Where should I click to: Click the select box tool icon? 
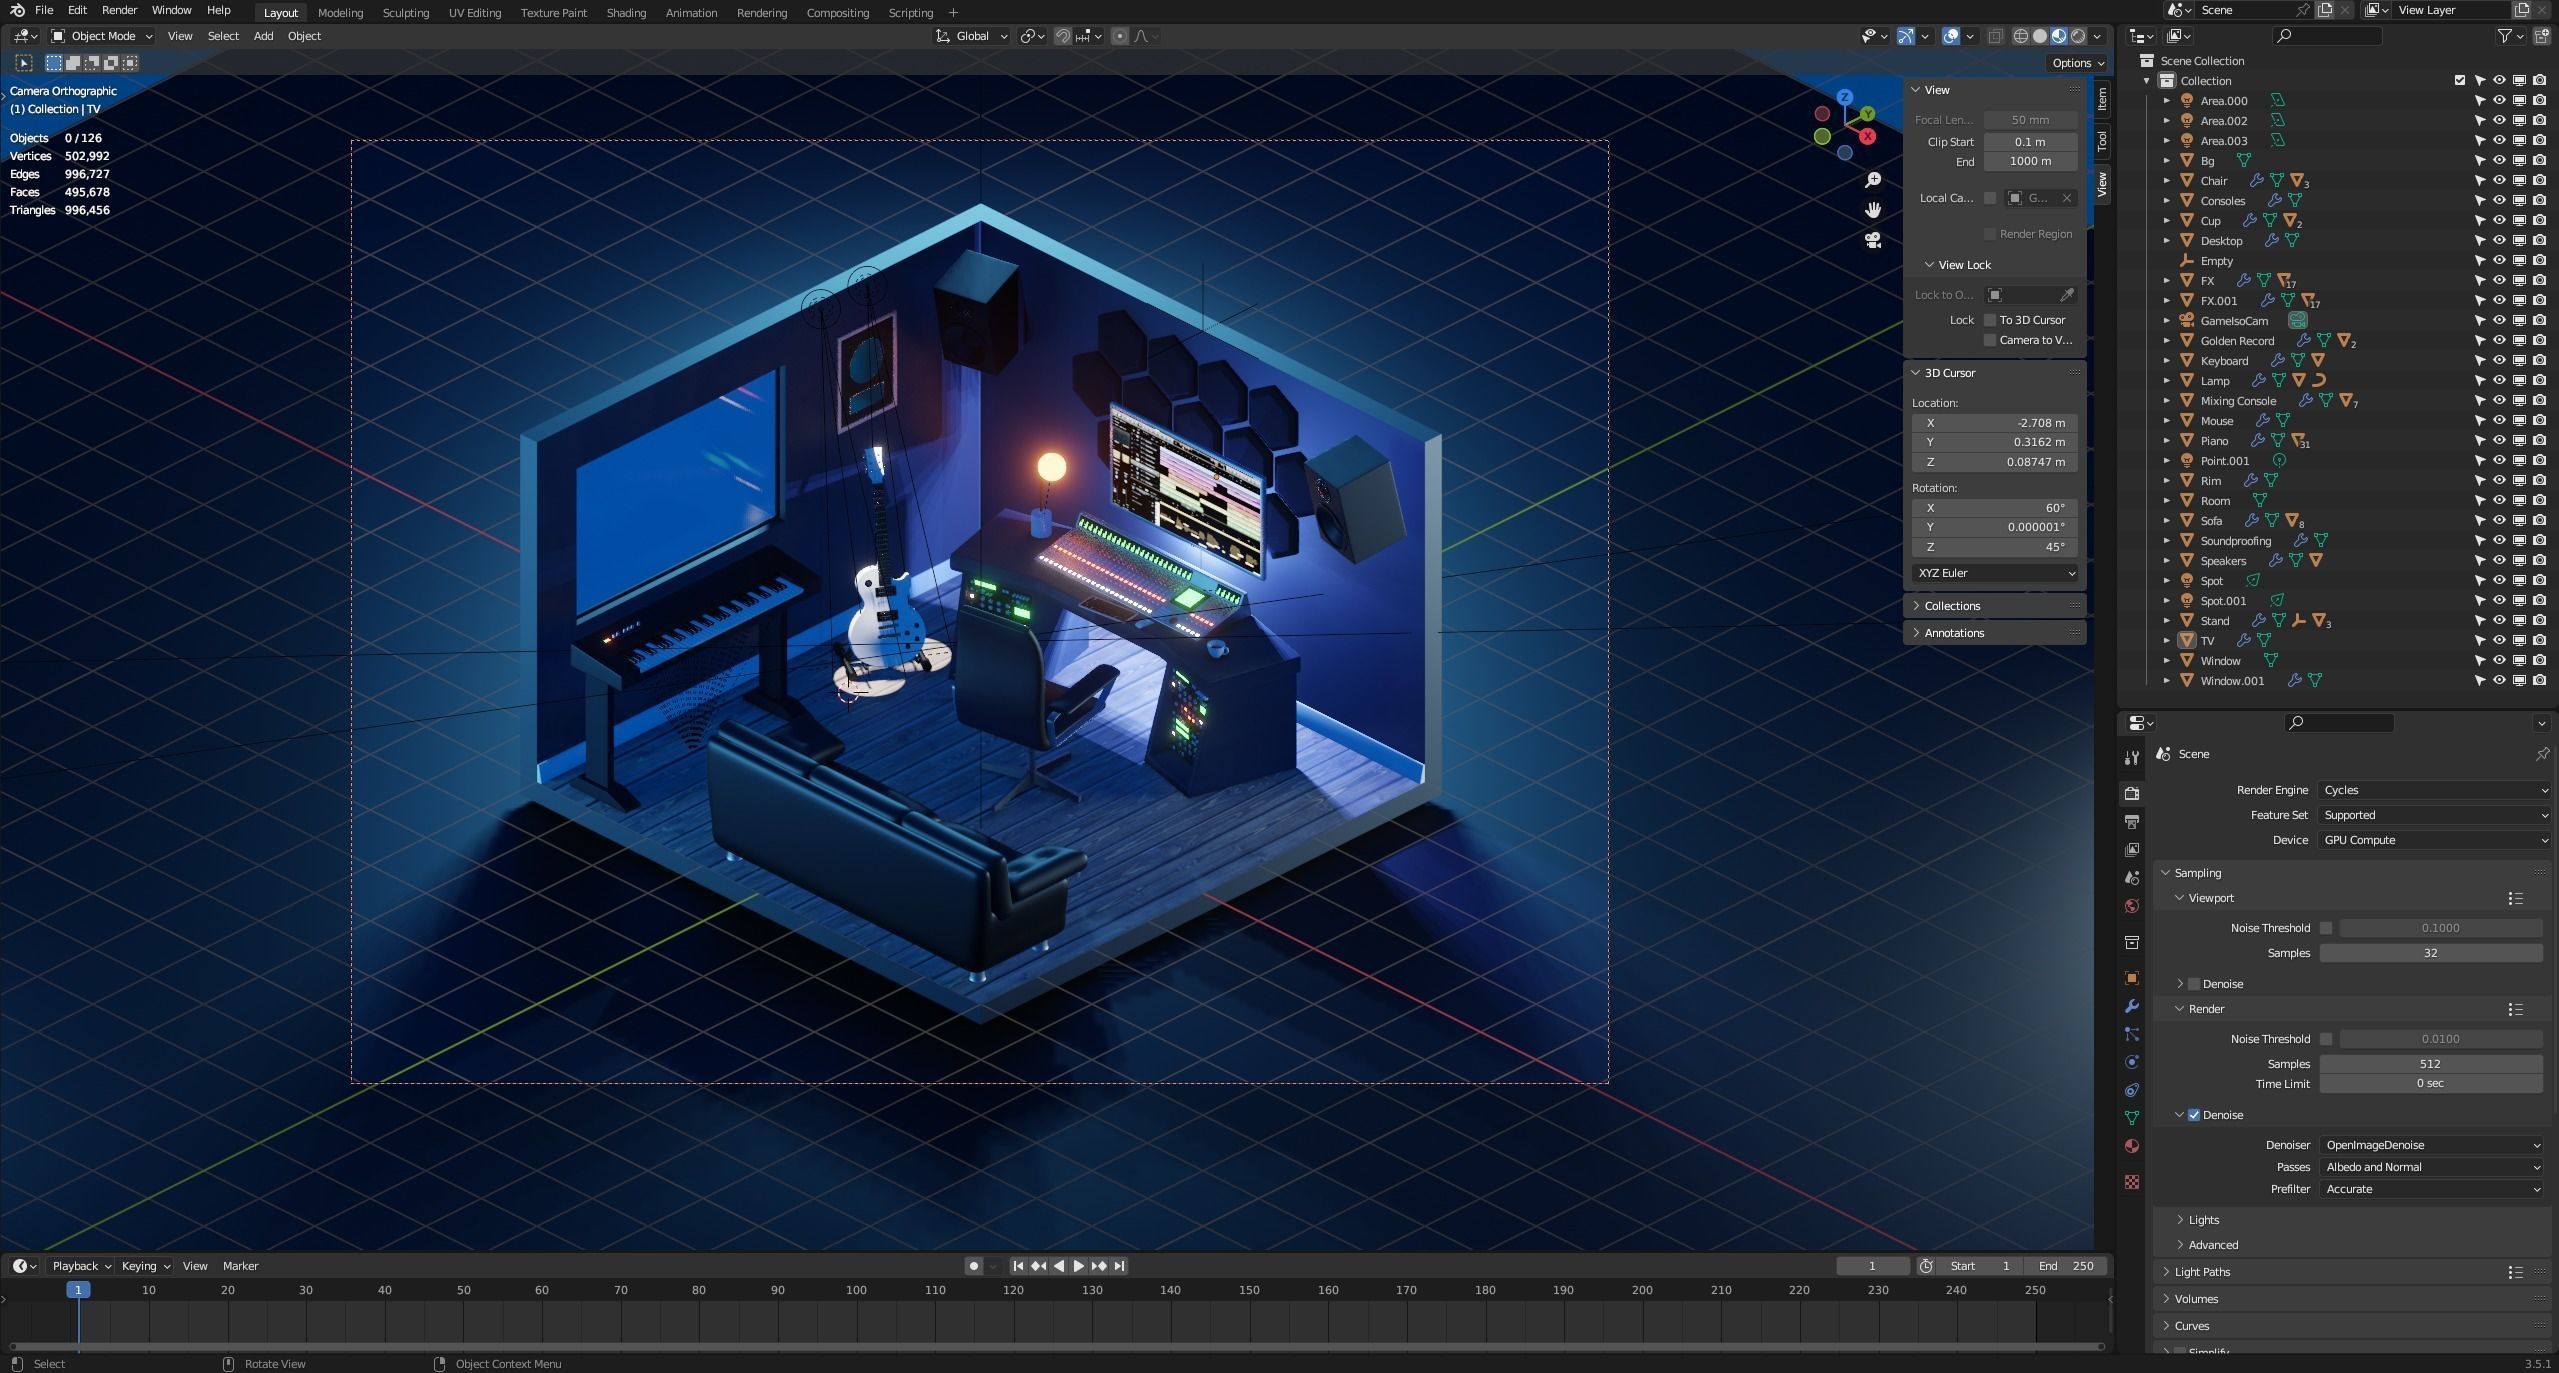pyautogui.click(x=24, y=63)
